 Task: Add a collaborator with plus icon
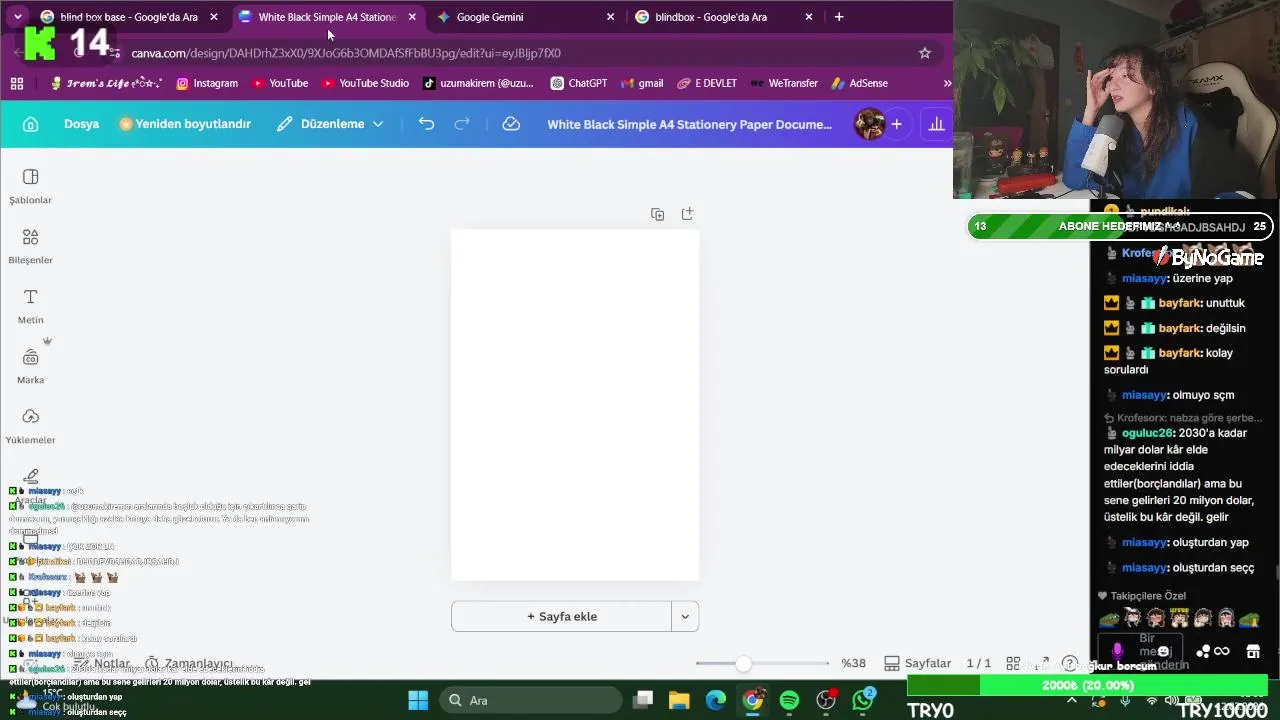click(897, 124)
